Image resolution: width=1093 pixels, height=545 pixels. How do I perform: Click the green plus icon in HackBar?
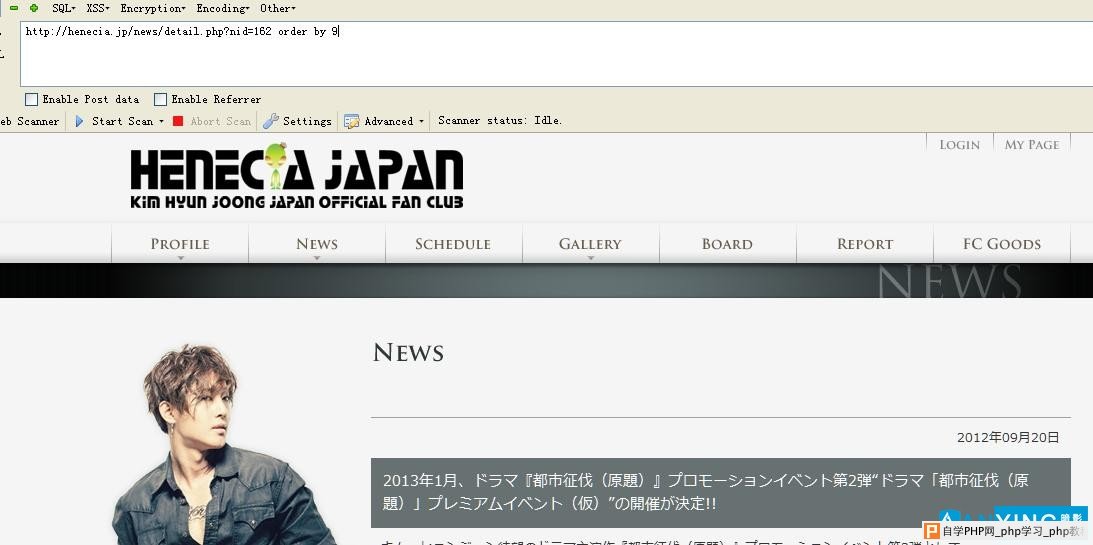point(33,8)
